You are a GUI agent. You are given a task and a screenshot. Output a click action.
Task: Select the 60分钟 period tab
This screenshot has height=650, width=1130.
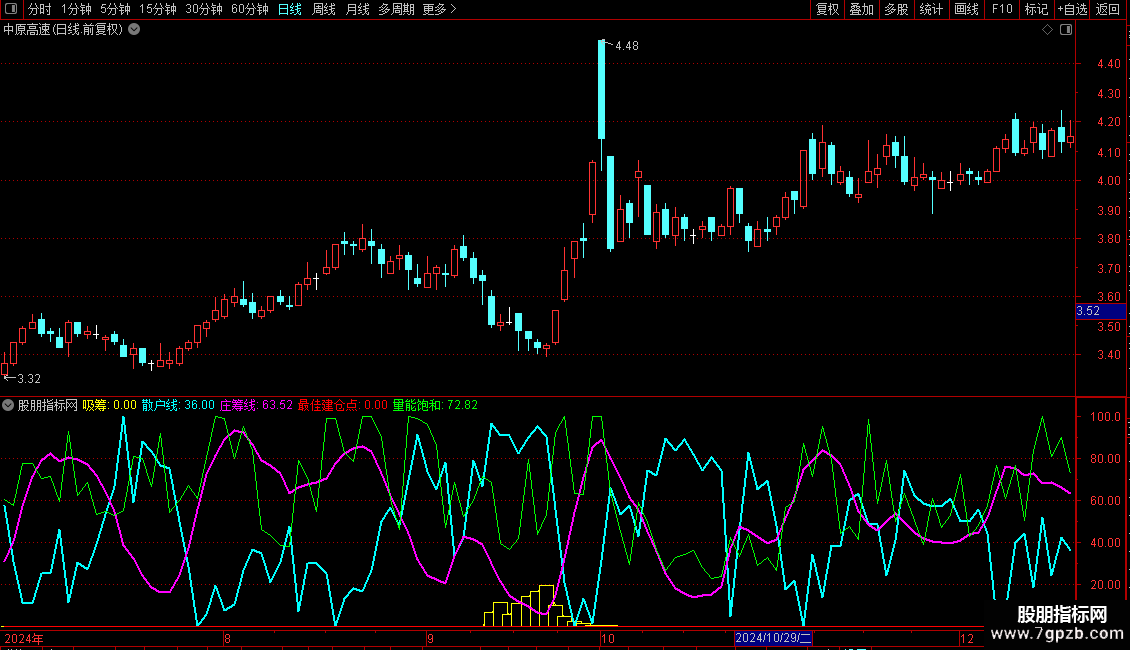pos(249,9)
